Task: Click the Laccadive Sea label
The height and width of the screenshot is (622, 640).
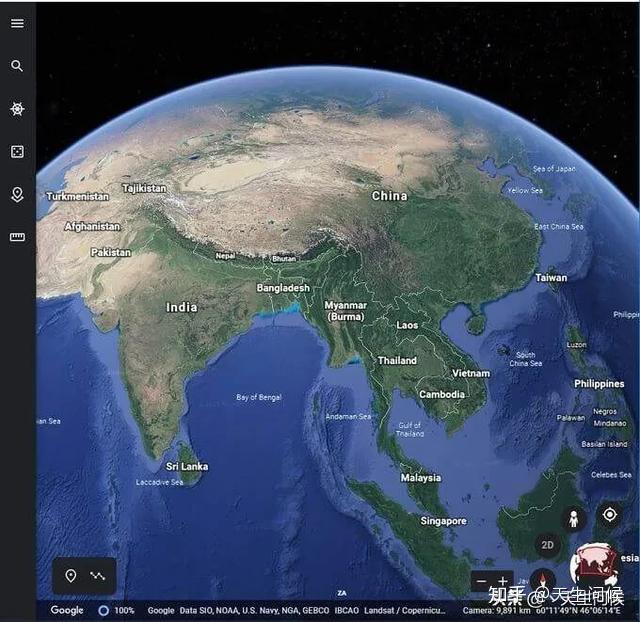Action: [x=160, y=482]
